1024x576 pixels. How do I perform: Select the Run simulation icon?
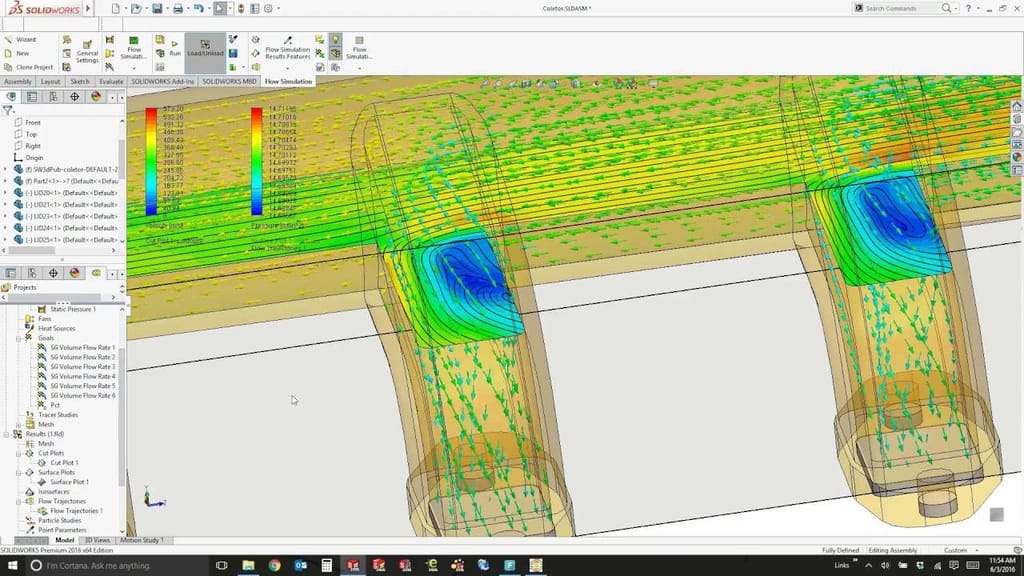click(x=173, y=45)
